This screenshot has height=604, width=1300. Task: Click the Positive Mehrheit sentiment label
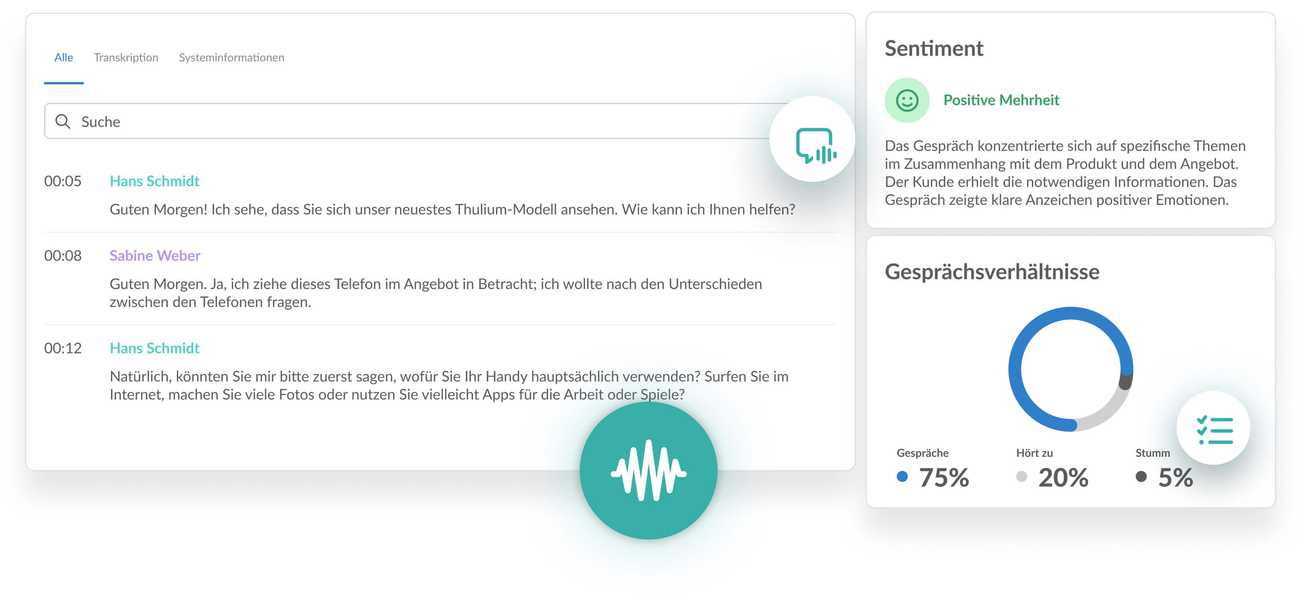coord(1001,99)
